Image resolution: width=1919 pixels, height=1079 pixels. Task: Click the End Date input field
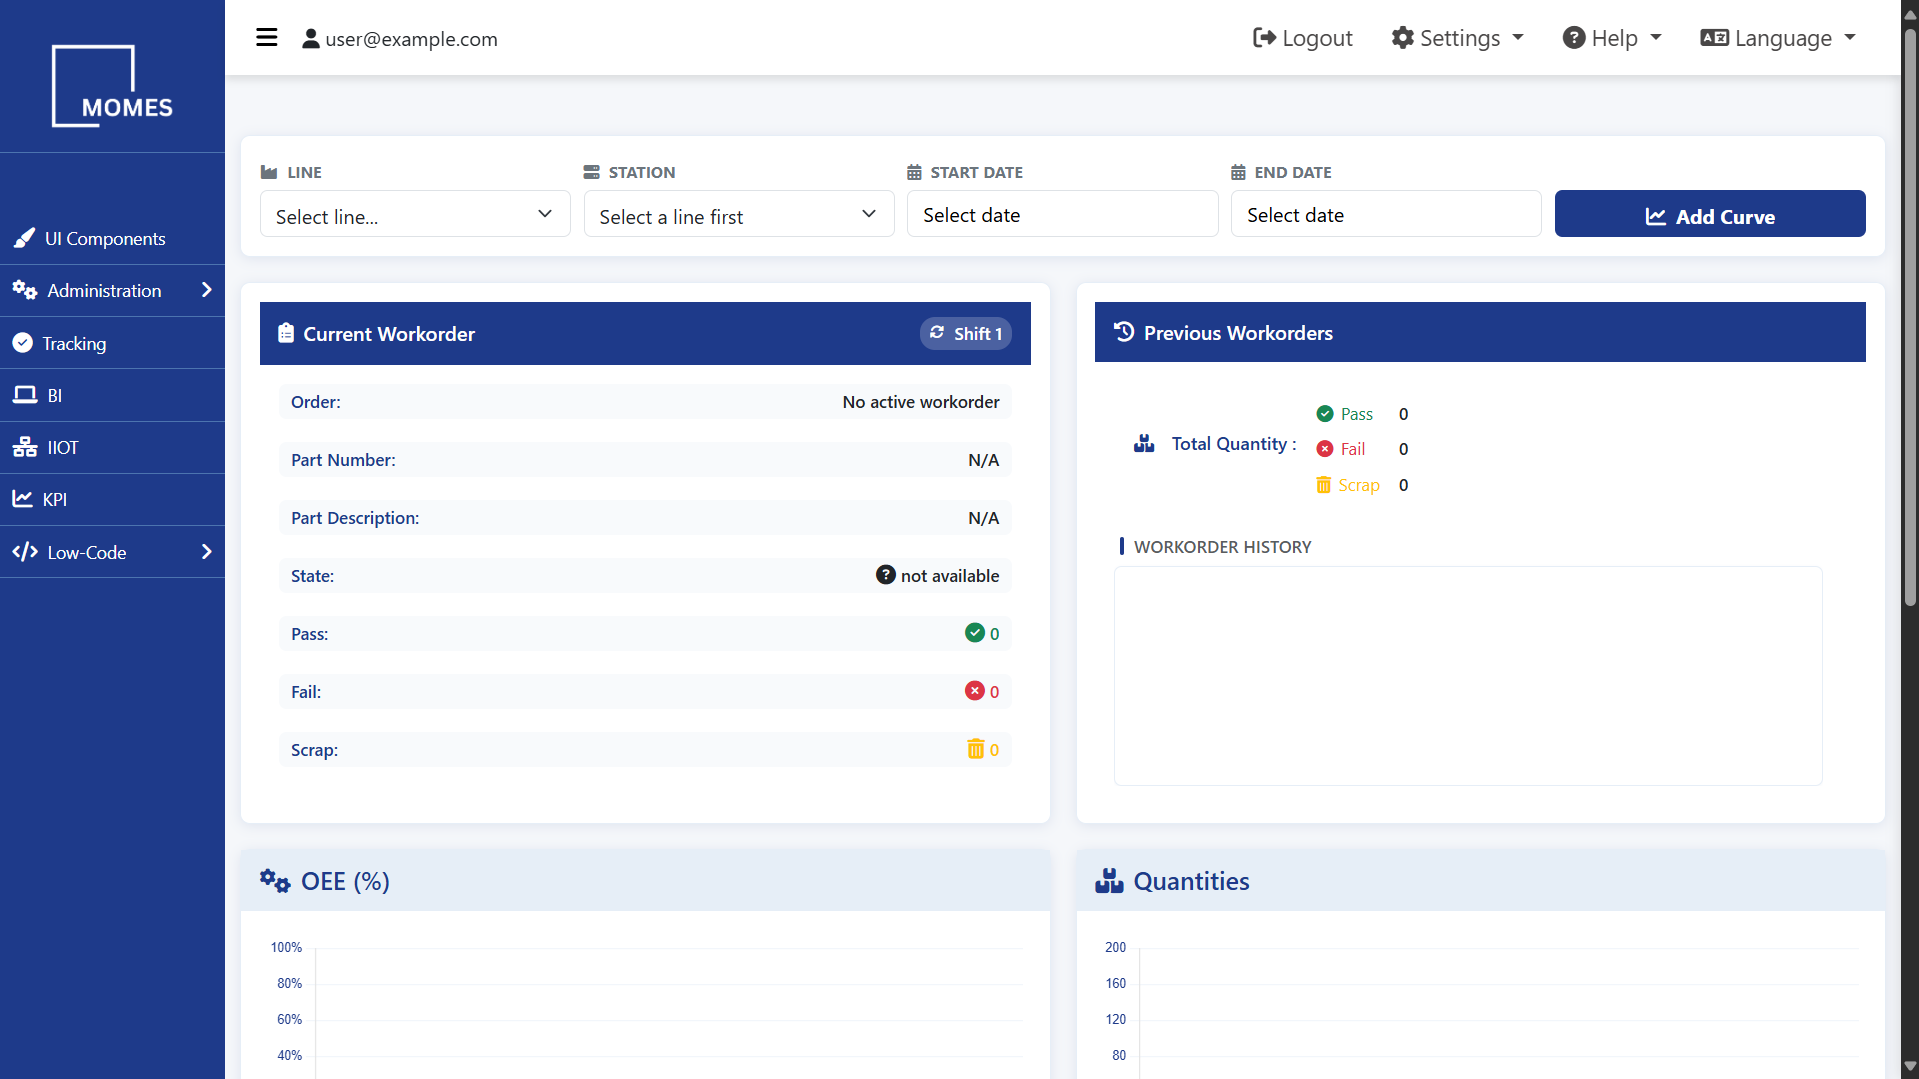point(1386,214)
